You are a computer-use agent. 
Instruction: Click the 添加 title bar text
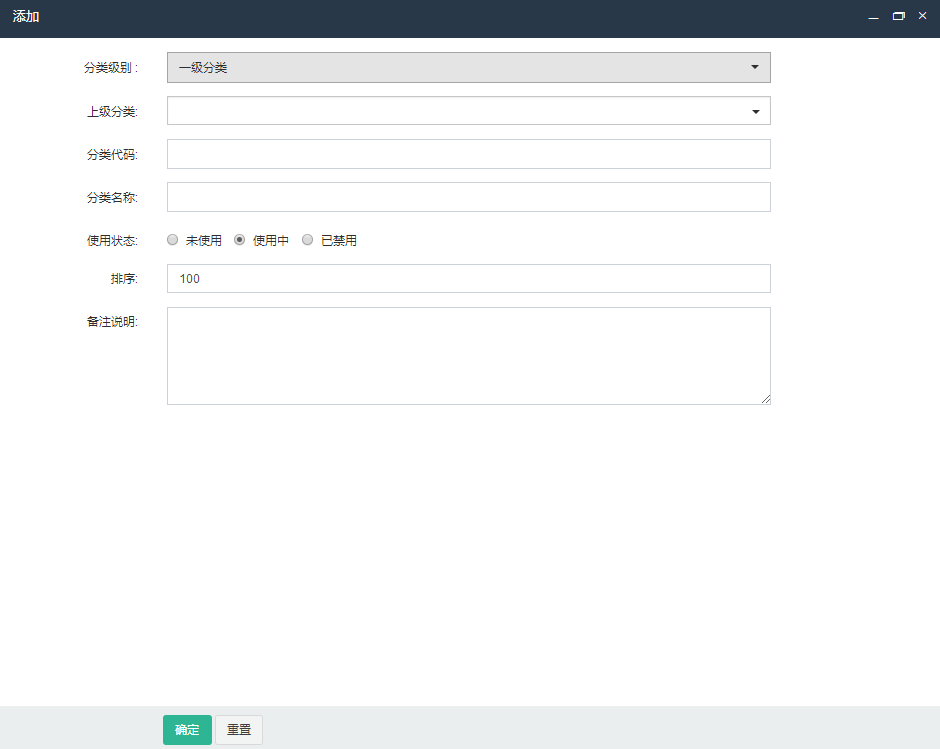[x=26, y=17]
